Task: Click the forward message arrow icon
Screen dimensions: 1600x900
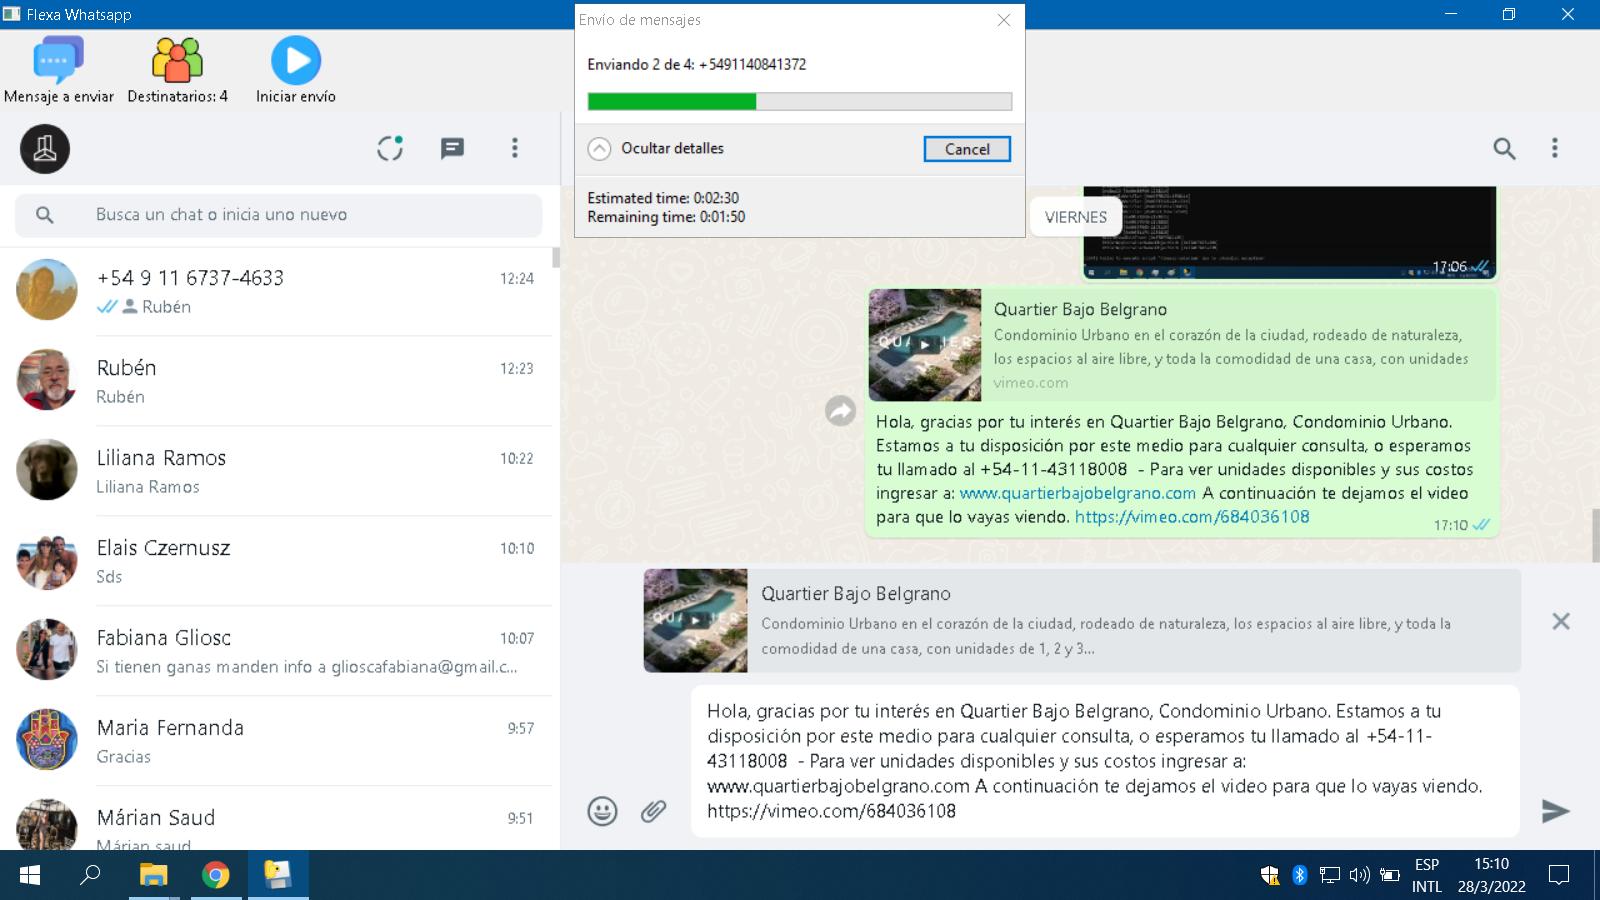Action: point(840,410)
